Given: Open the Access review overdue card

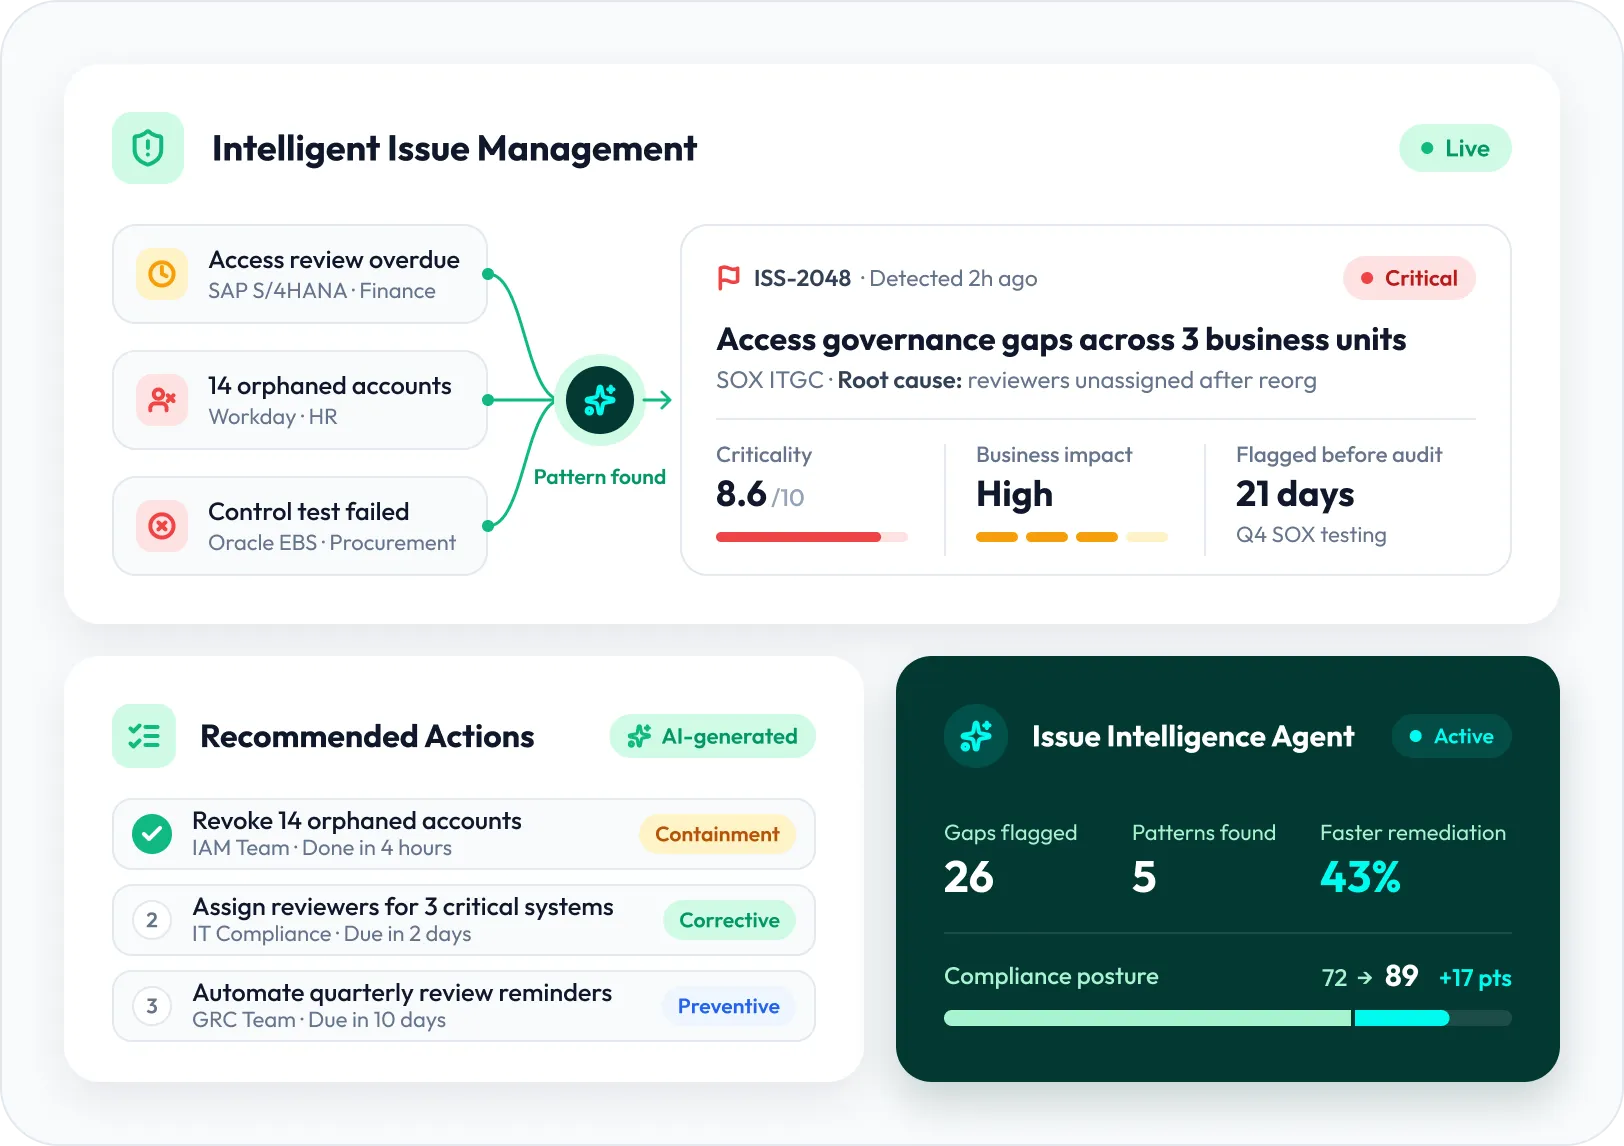Looking at the screenshot, I should [x=300, y=274].
